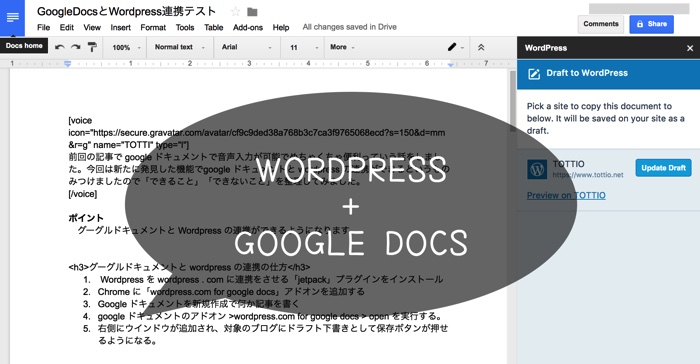
Task: Close the WordPress sidebar panel
Action: click(690, 48)
